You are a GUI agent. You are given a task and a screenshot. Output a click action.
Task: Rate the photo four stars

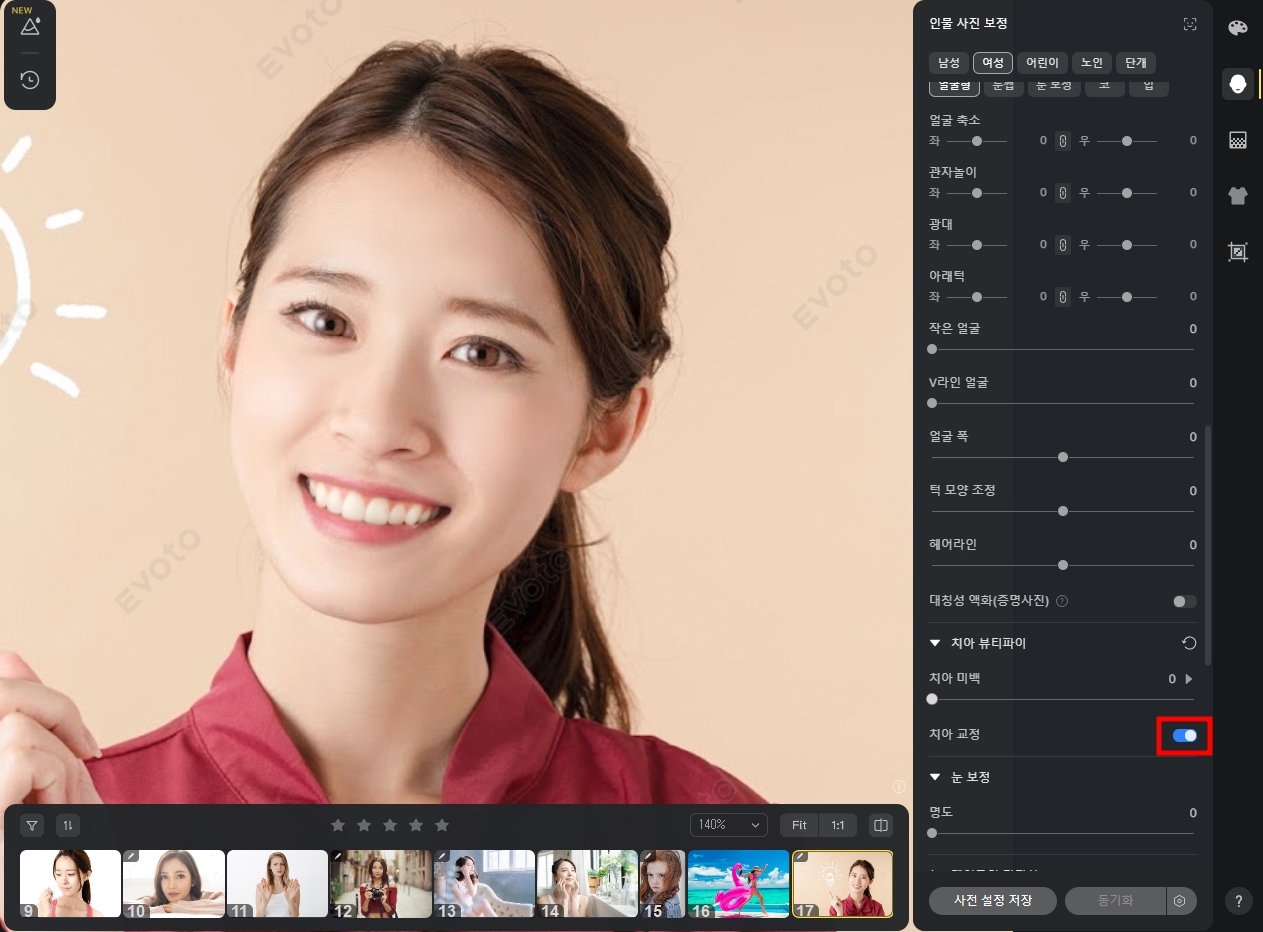click(416, 825)
